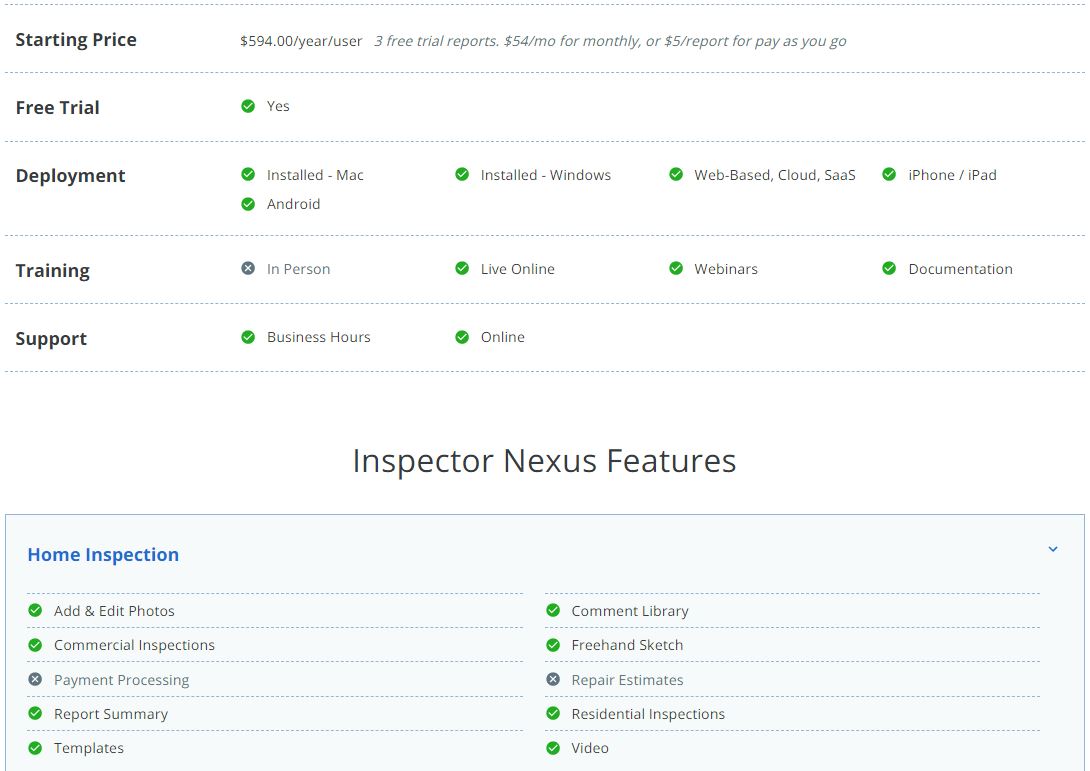Click the Documentation training label

[x=960, y=269]
